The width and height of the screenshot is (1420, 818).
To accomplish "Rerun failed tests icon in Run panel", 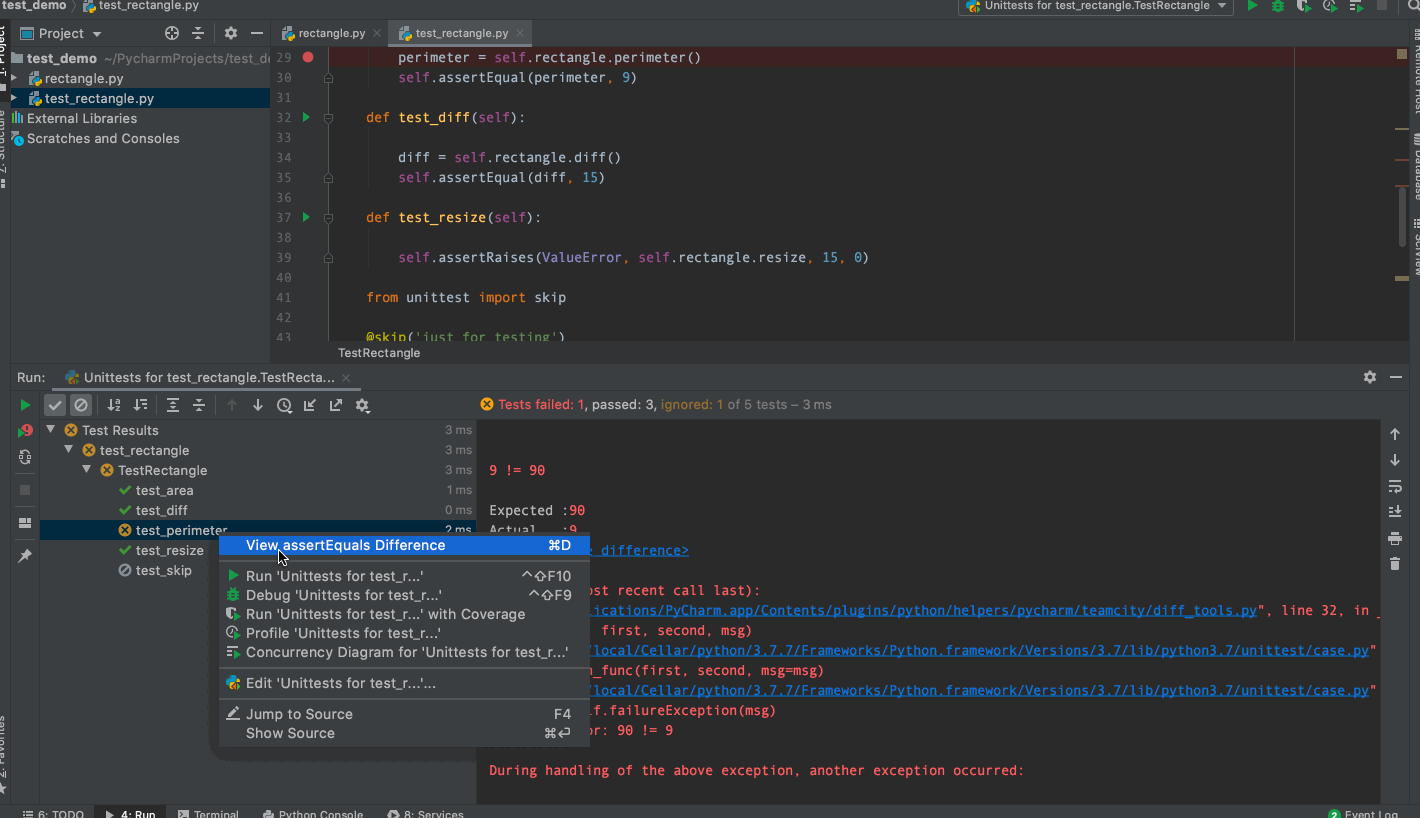I will [x=25, y=431].
